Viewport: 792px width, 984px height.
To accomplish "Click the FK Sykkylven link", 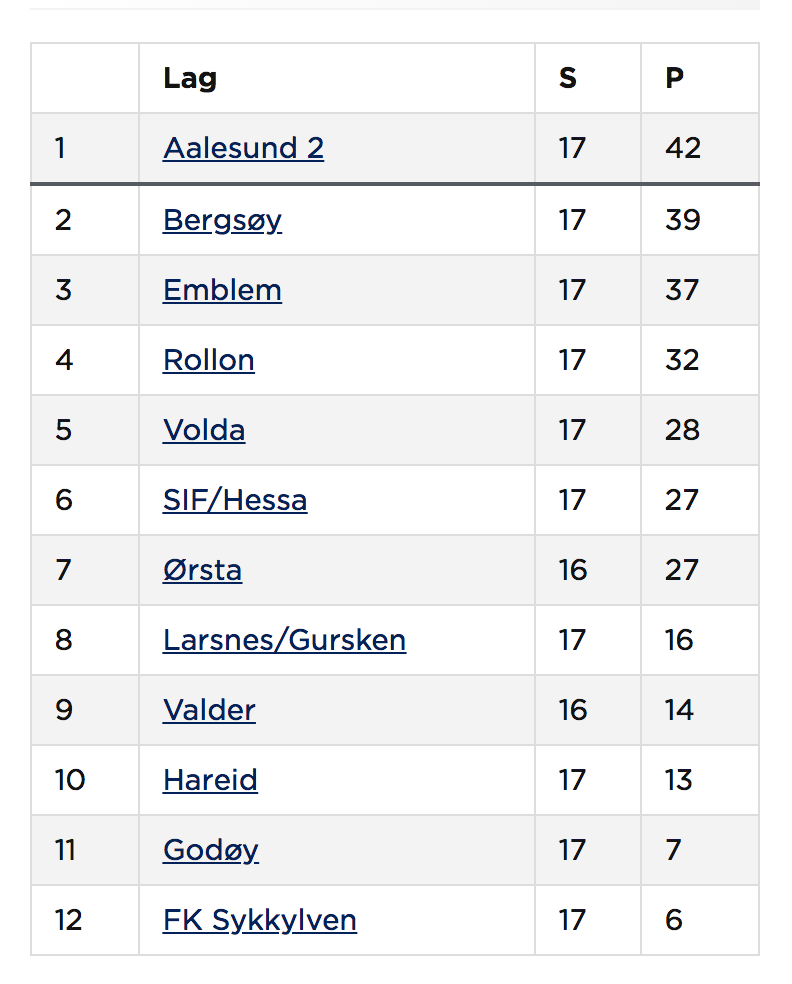I will [x=259, y=919].
